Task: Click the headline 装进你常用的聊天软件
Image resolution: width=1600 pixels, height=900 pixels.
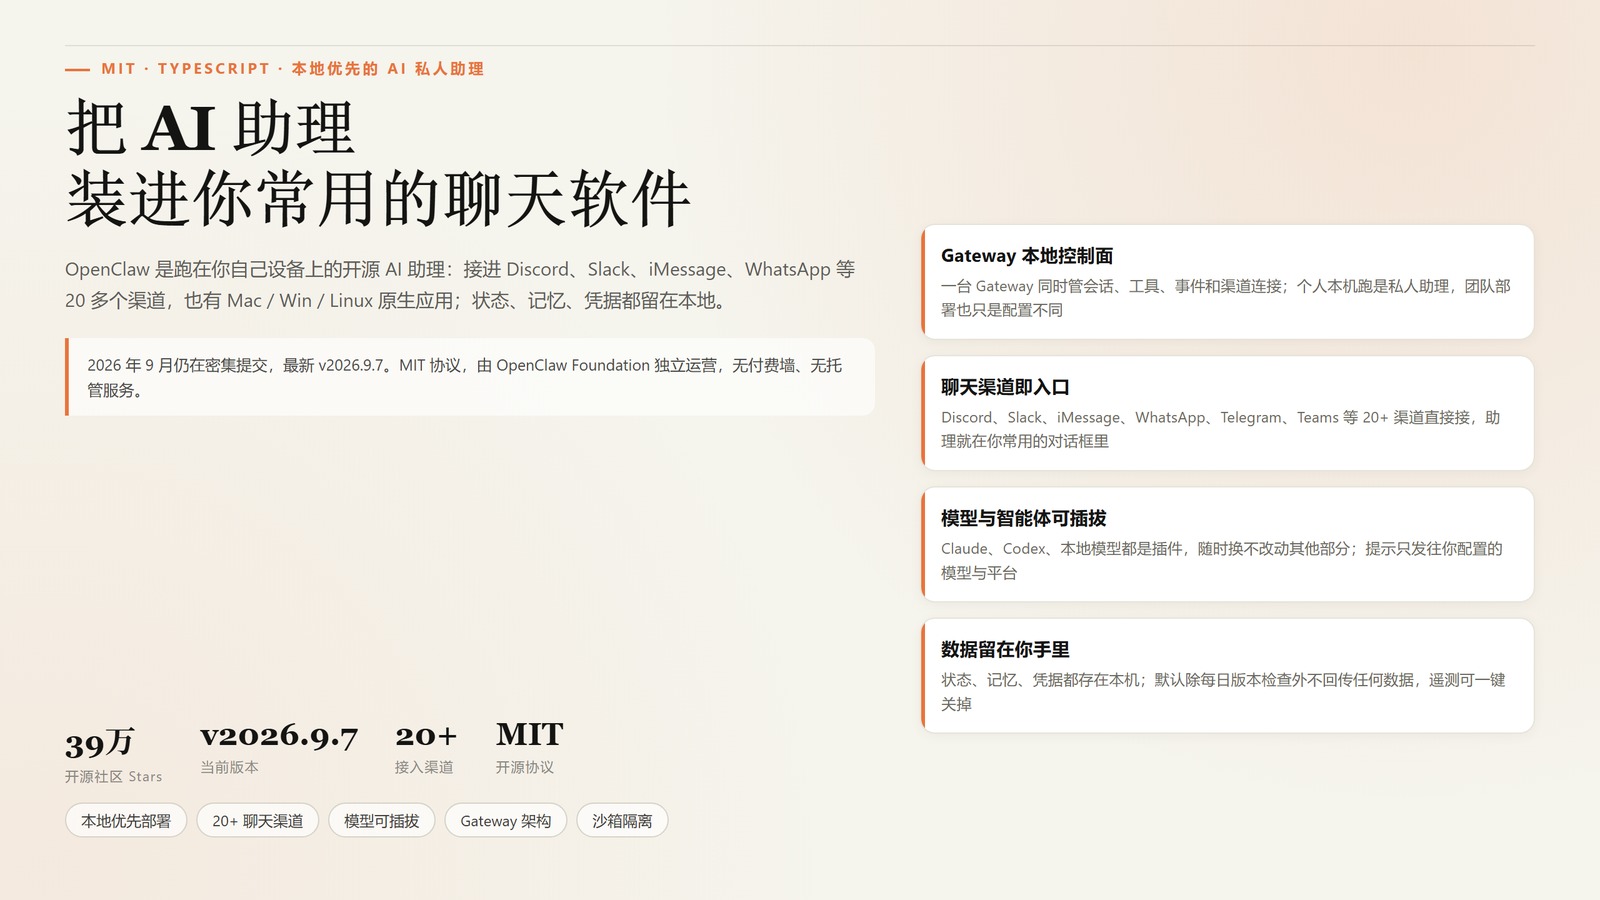Action: pyautogui.click(x=378, y=198)
